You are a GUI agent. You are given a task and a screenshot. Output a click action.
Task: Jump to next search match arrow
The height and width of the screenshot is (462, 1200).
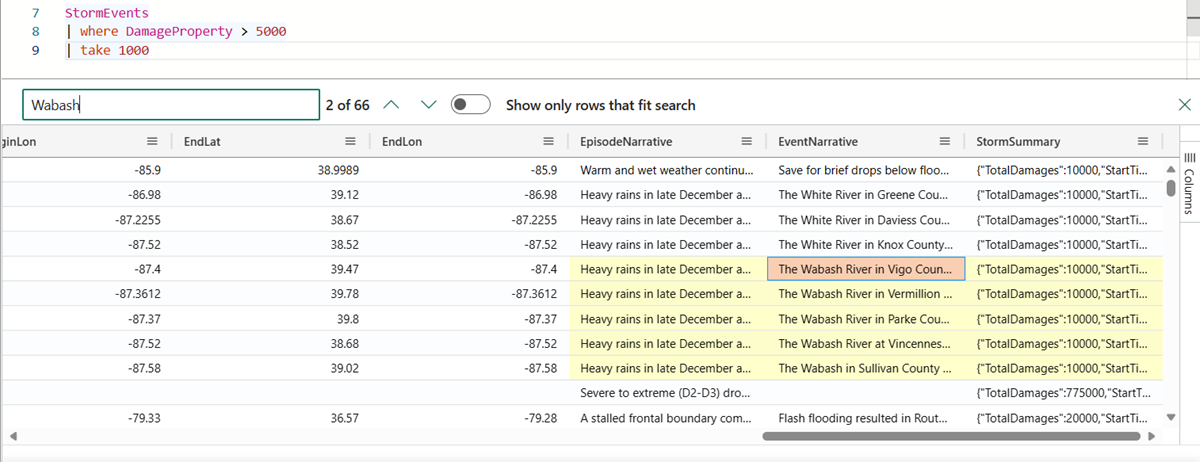pos(429,105)
